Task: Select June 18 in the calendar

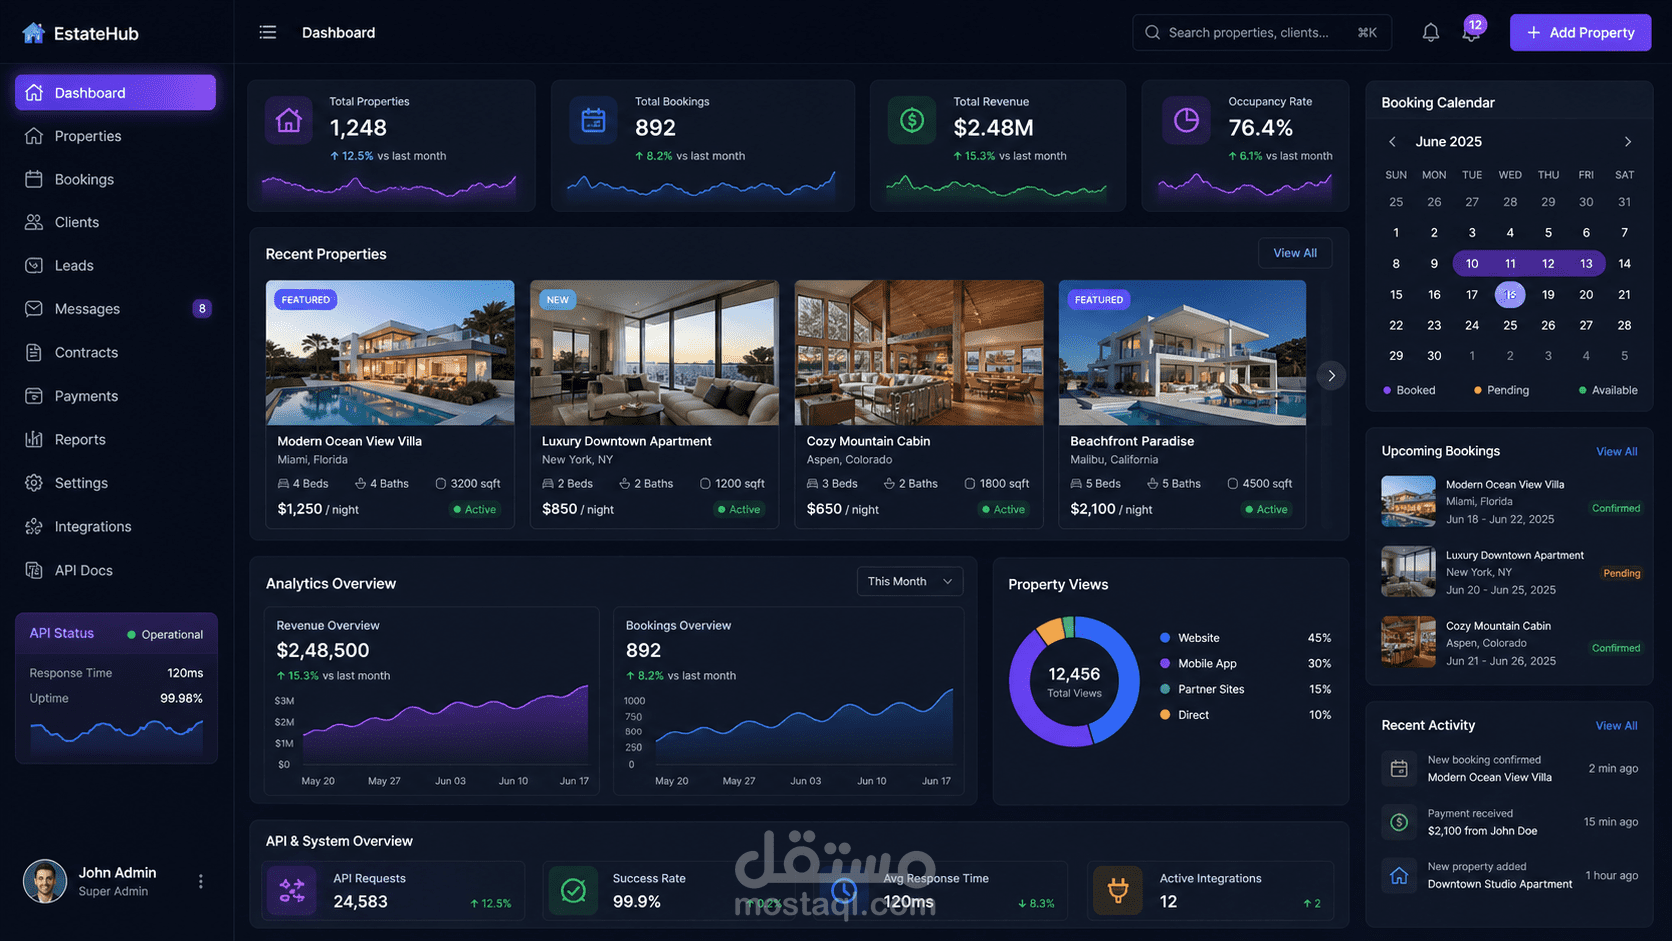Action: tap(1510, 295)
